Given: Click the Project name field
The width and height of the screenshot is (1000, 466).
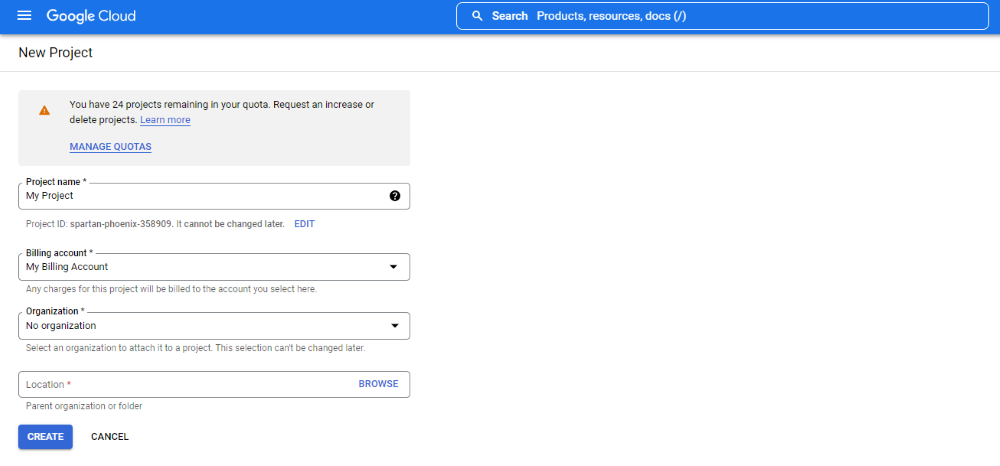Looking at the screenshot, I should 214,196.
